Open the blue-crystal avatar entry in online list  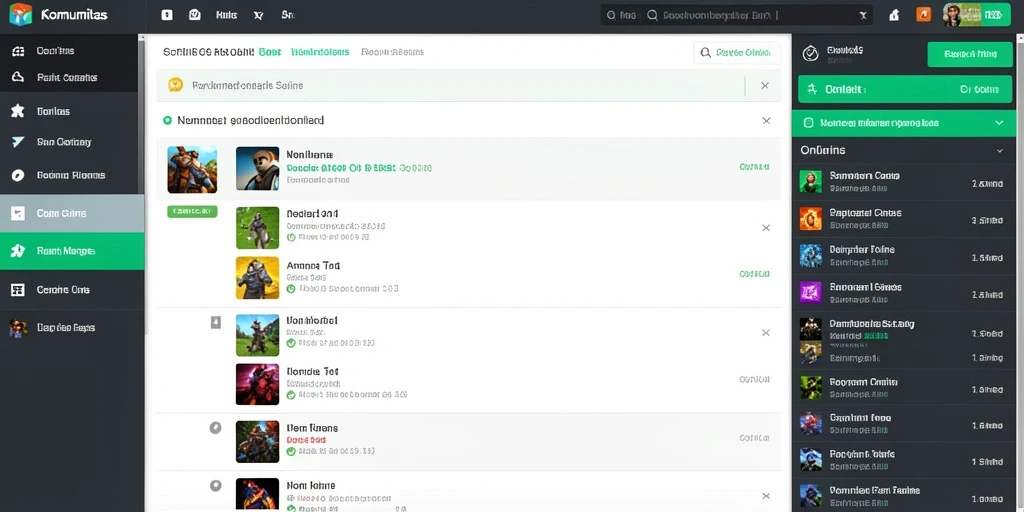[904, 255]
